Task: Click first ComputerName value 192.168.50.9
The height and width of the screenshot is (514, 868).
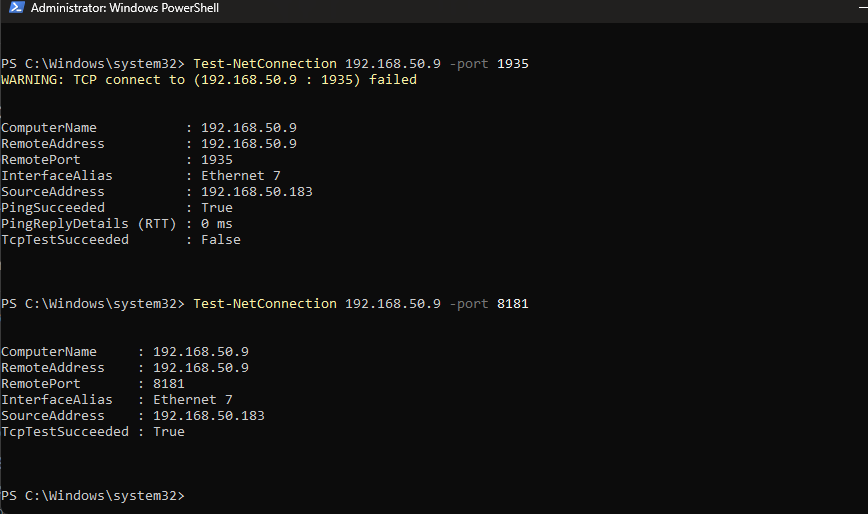Action: pyautogui.click(x=249, y=128)
